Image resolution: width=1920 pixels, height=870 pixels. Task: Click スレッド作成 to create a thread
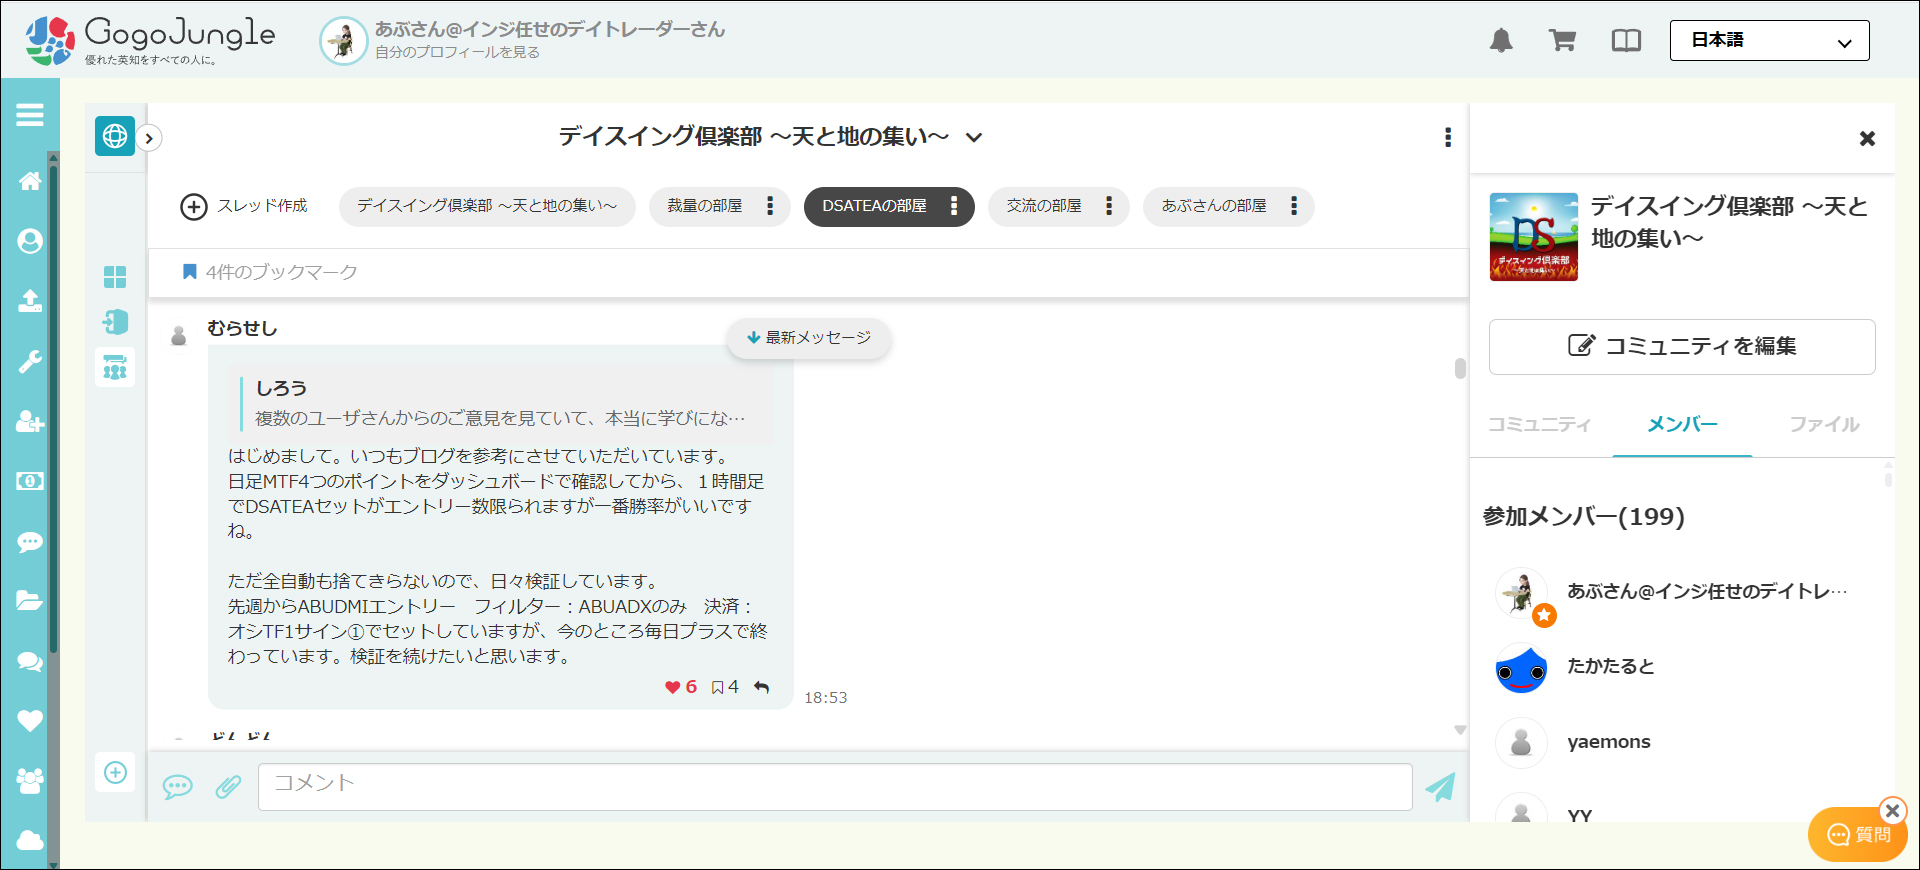pyautogui.click(x=244, y=206)
